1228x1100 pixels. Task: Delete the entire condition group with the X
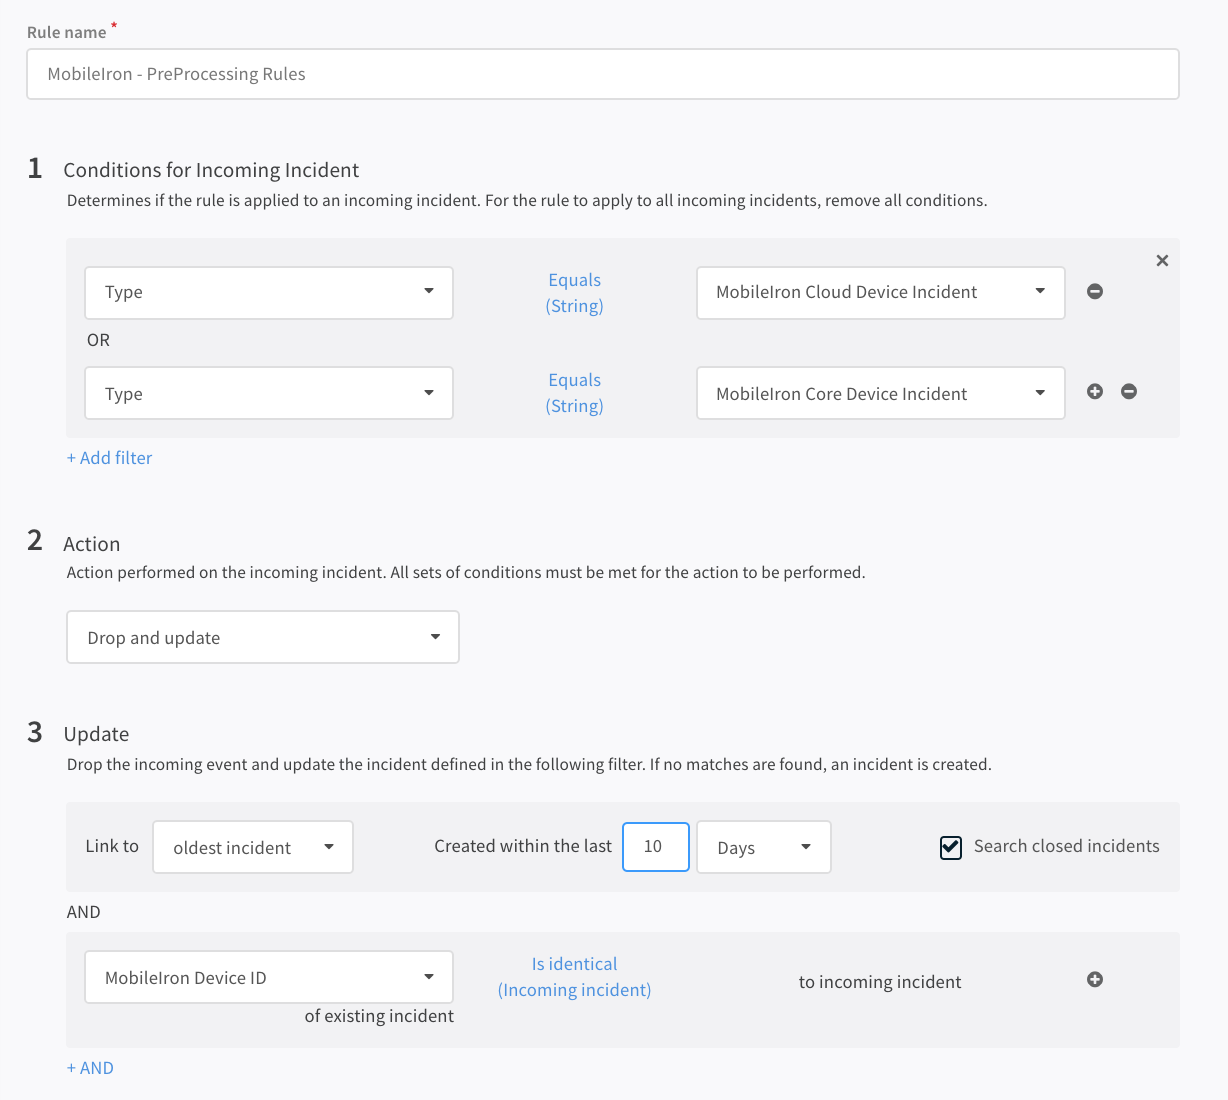(1161, 260)
